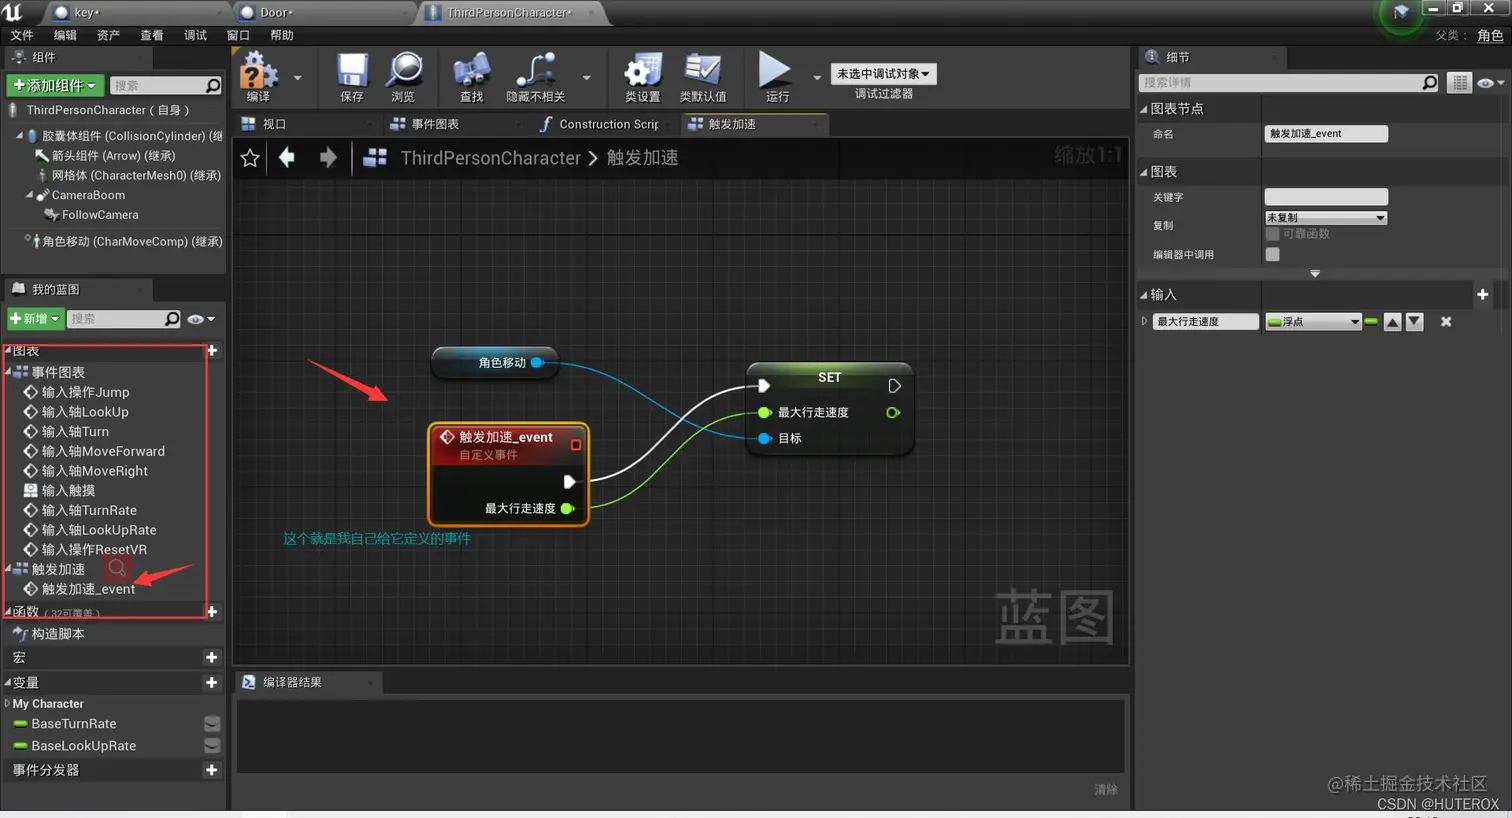Expand My Character variable category
The width and height of the screenshot is (1512, 818).
pos(8,704)
